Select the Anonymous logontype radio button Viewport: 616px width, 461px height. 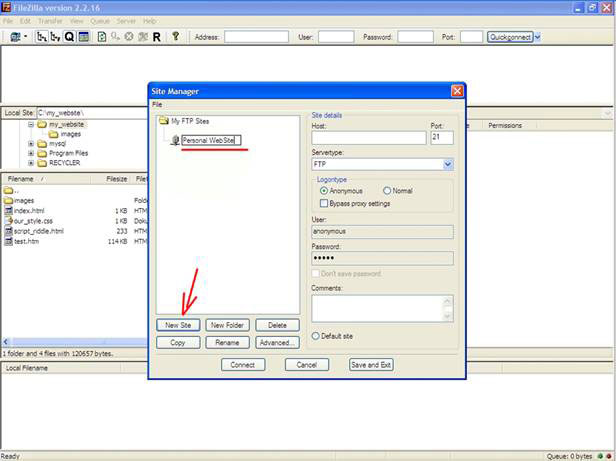[324, 191]
